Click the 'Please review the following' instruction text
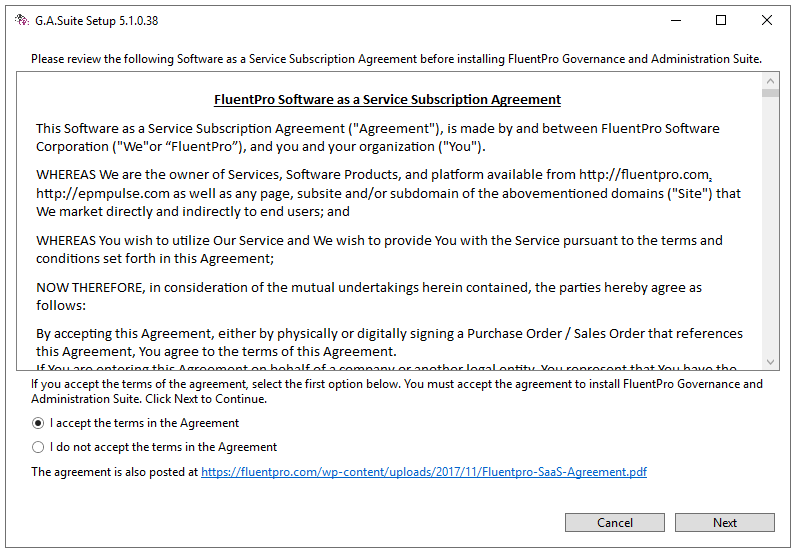Image resolution: width=796 pixels, height=553 pixels. (396, 59)
